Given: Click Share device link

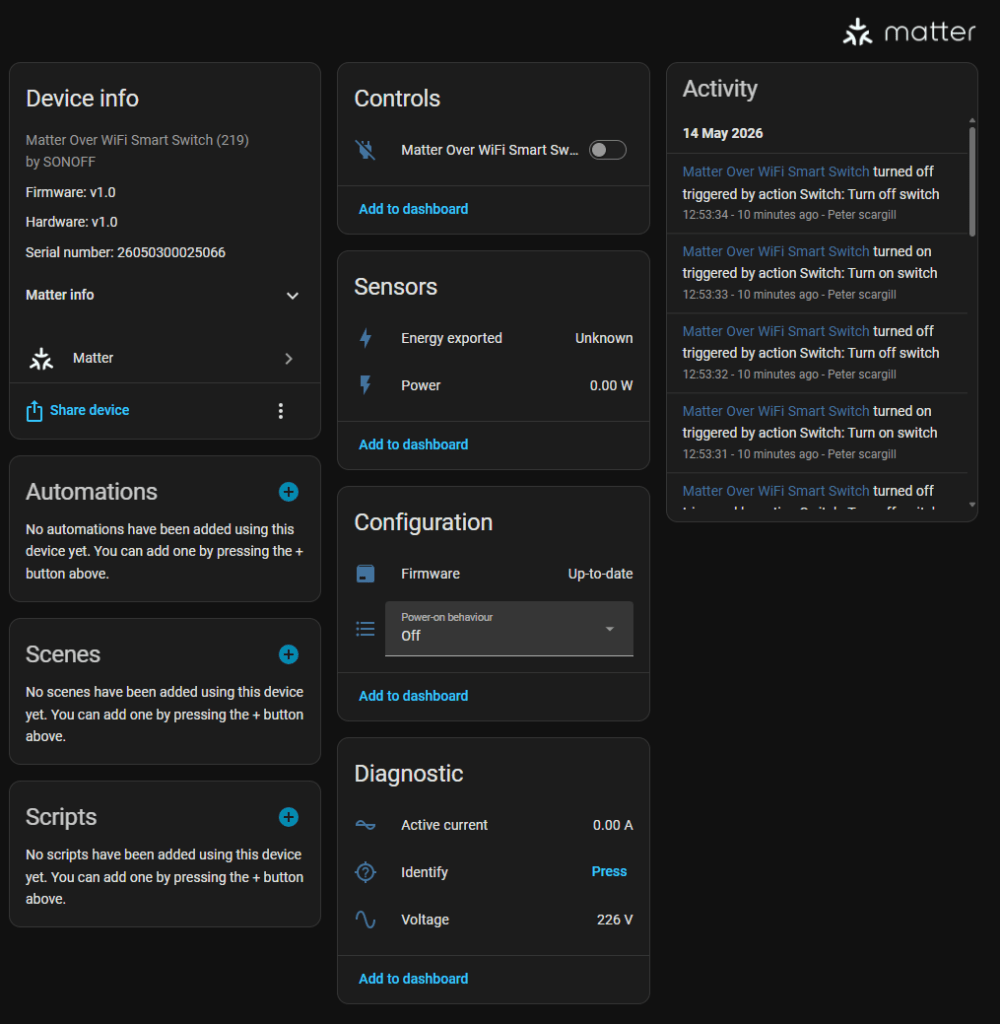Looking at the screenshot, I should click(89, 410).
